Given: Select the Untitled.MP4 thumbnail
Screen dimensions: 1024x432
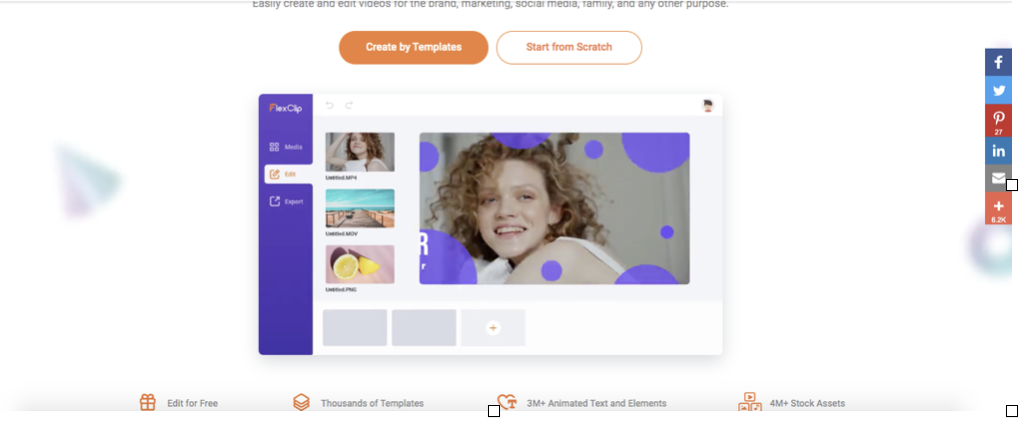Looking at the screenshot, I should [360, 152].
